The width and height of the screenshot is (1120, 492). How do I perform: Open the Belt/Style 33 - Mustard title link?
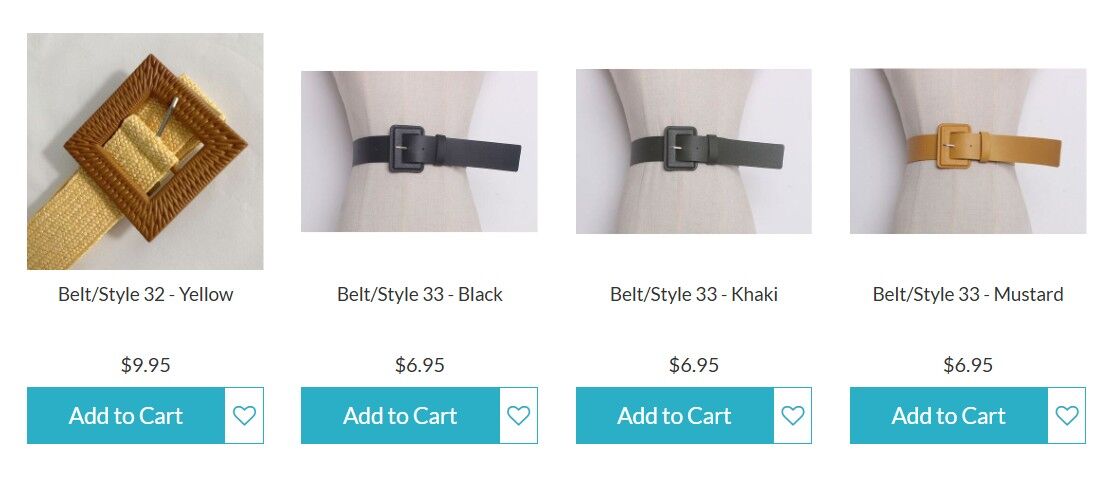[968, 294]
